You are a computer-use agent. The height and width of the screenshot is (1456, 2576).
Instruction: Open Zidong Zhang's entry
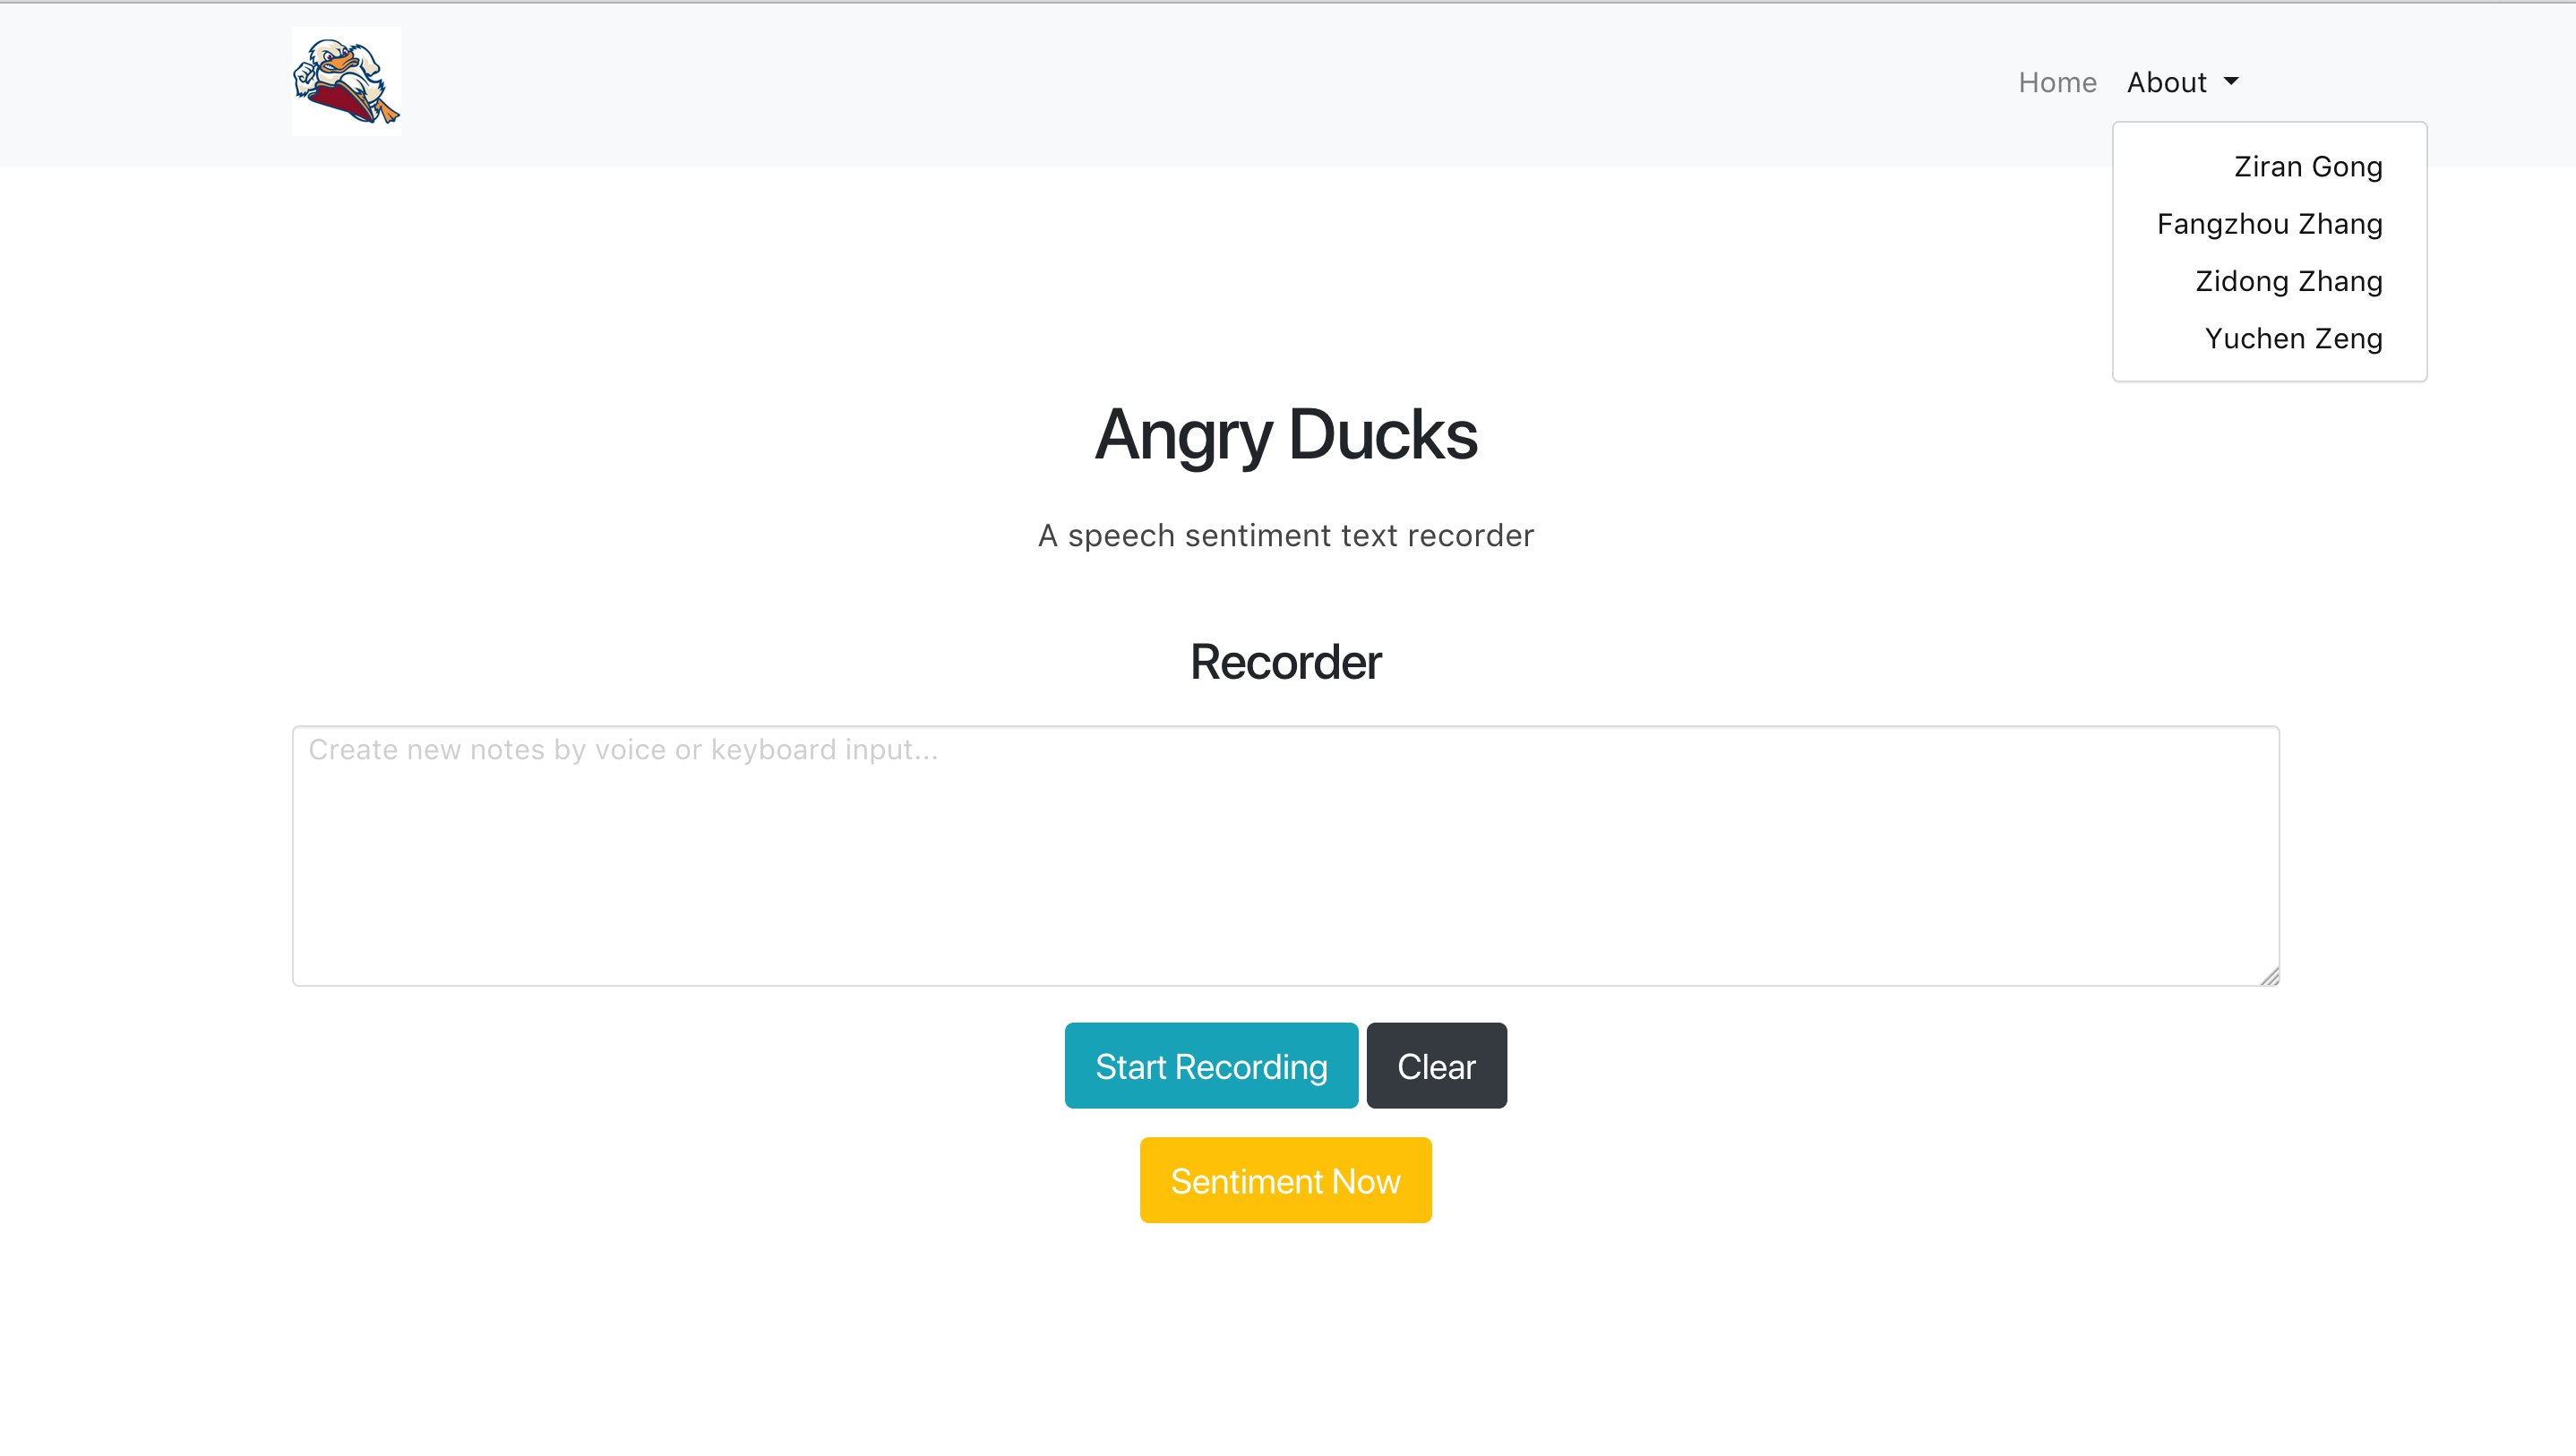[x=2288, y=281]
